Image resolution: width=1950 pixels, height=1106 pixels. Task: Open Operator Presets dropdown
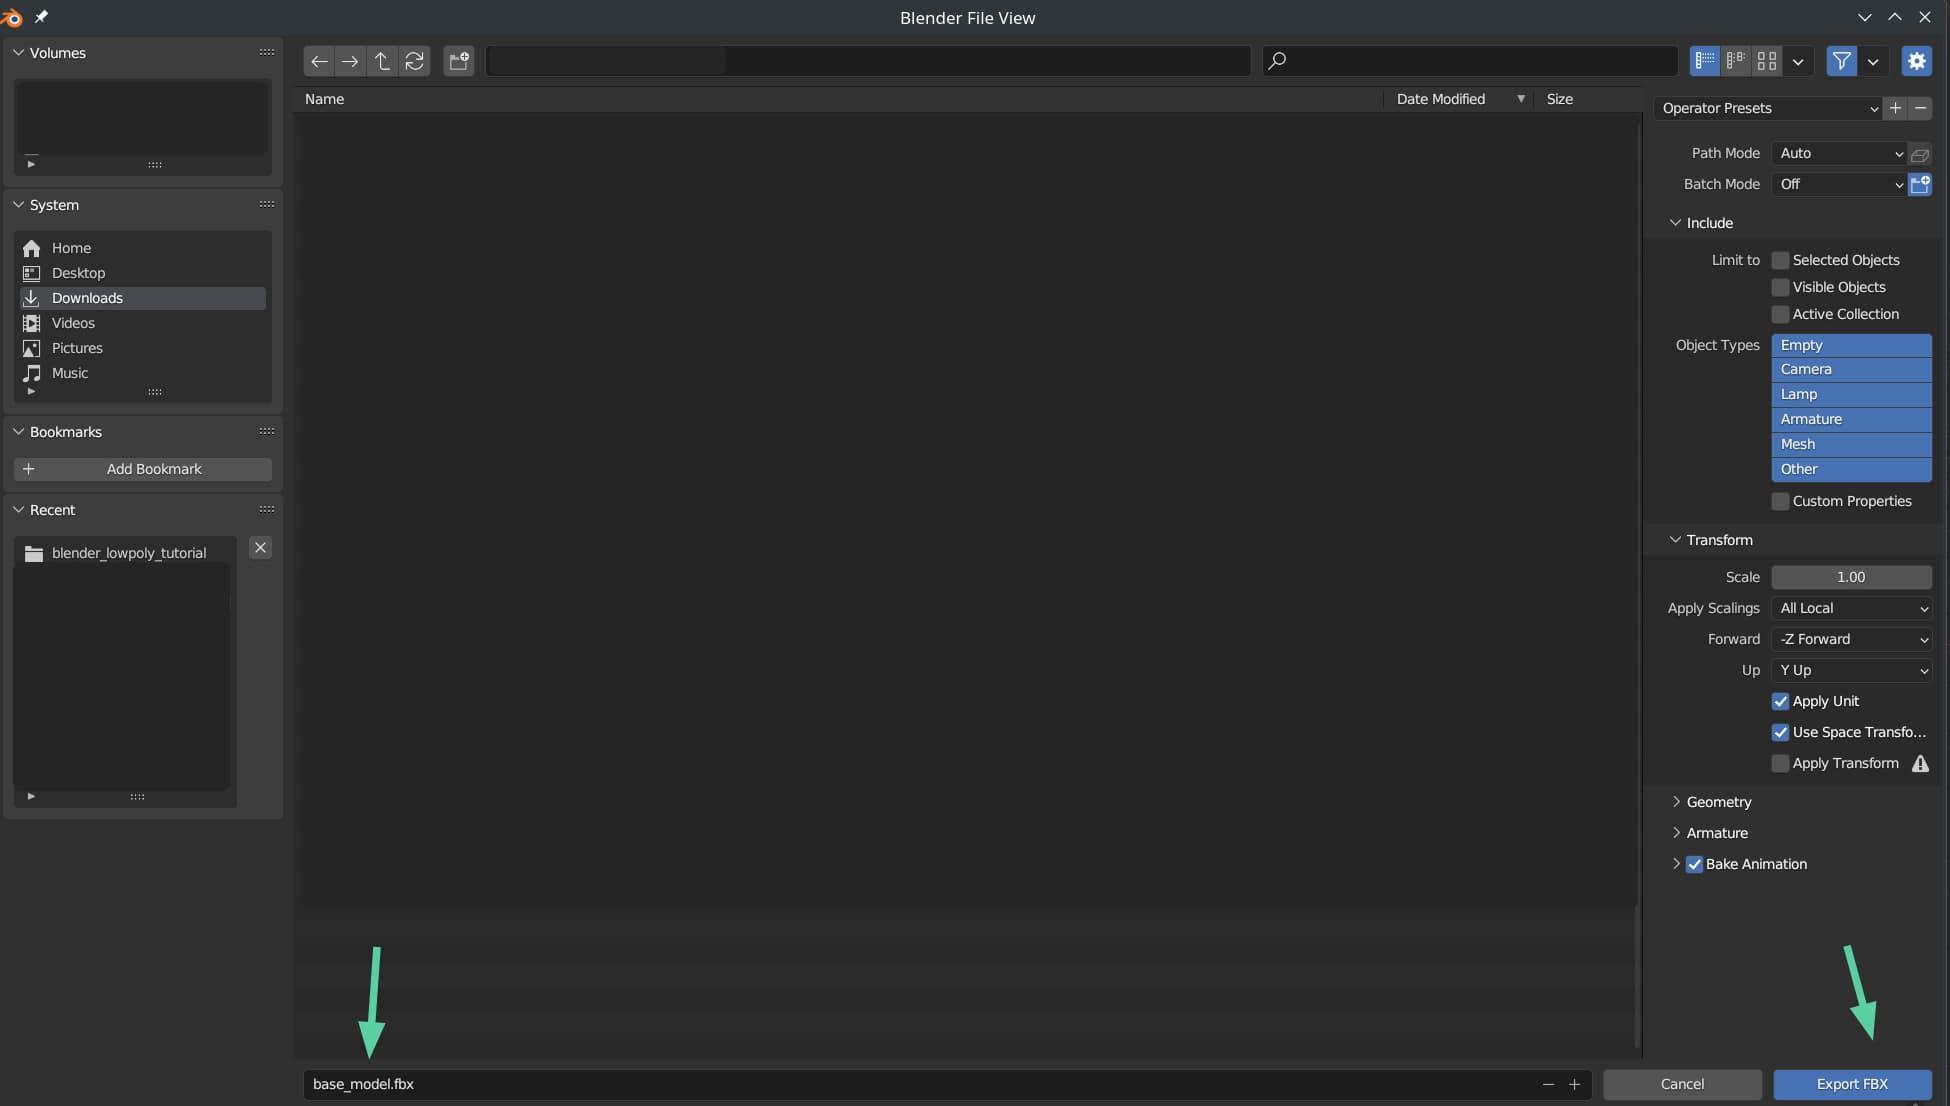[1767, 108]
